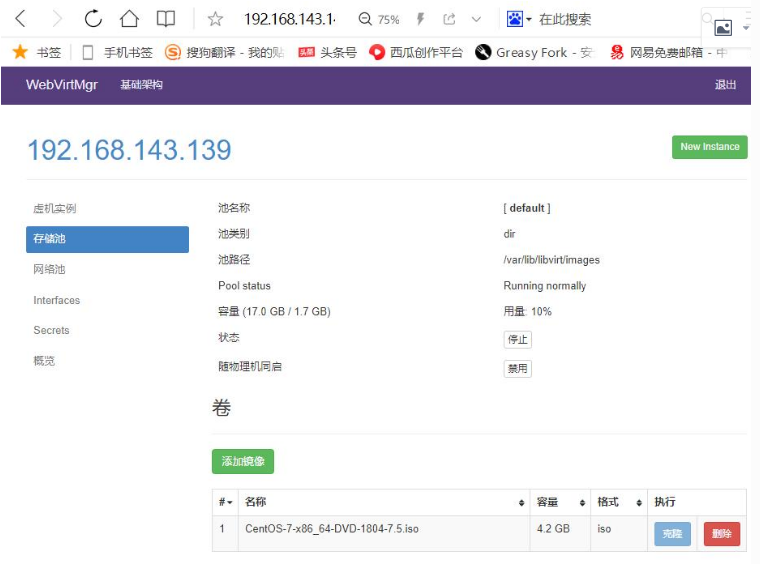This screenshot has width=760, height=564.
Task: Open the 网易免费邮箱 bookmark
Action: [x=669, y=52]
